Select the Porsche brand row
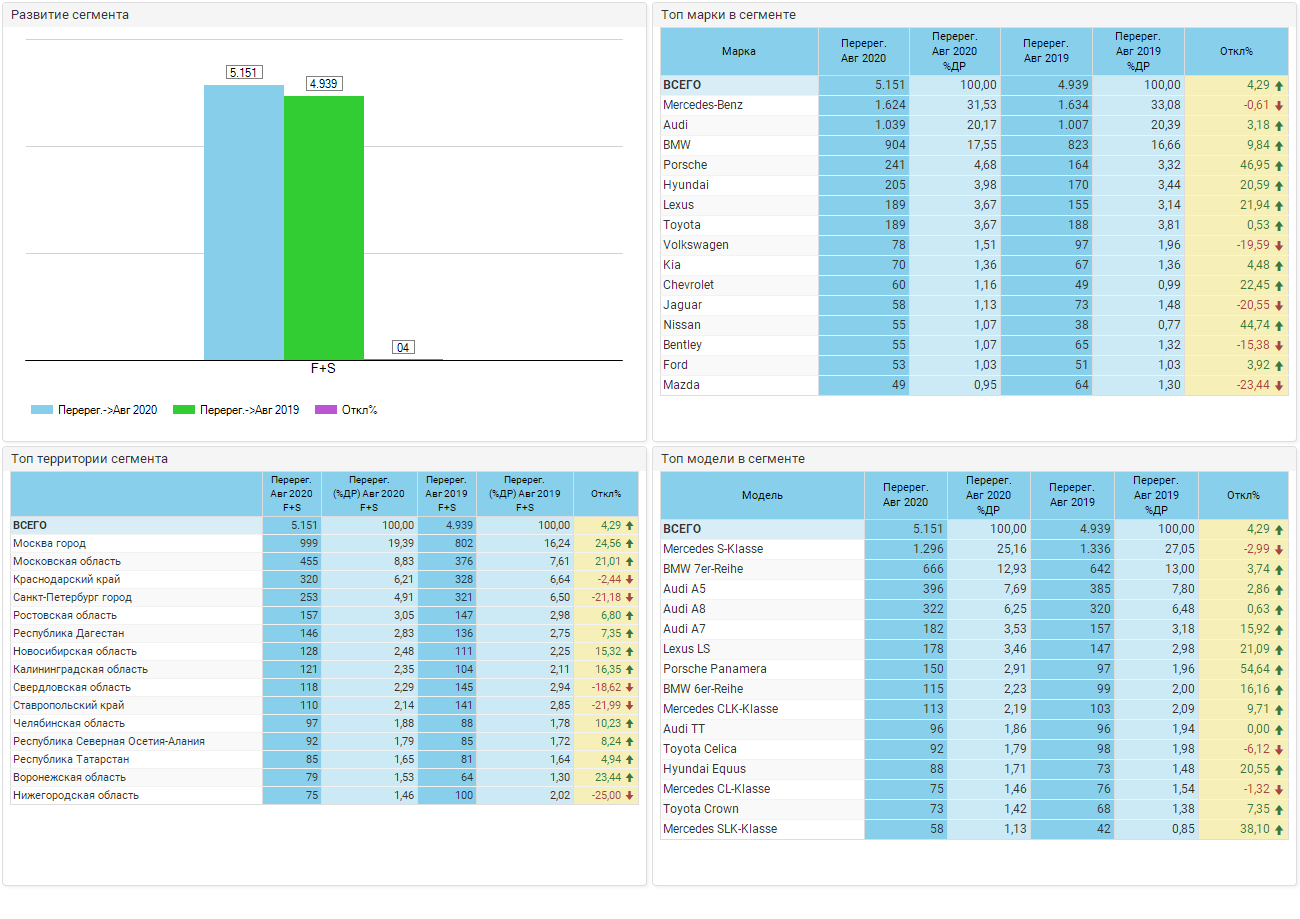Viewport: 1300px width, 919px height. (974, 165)
